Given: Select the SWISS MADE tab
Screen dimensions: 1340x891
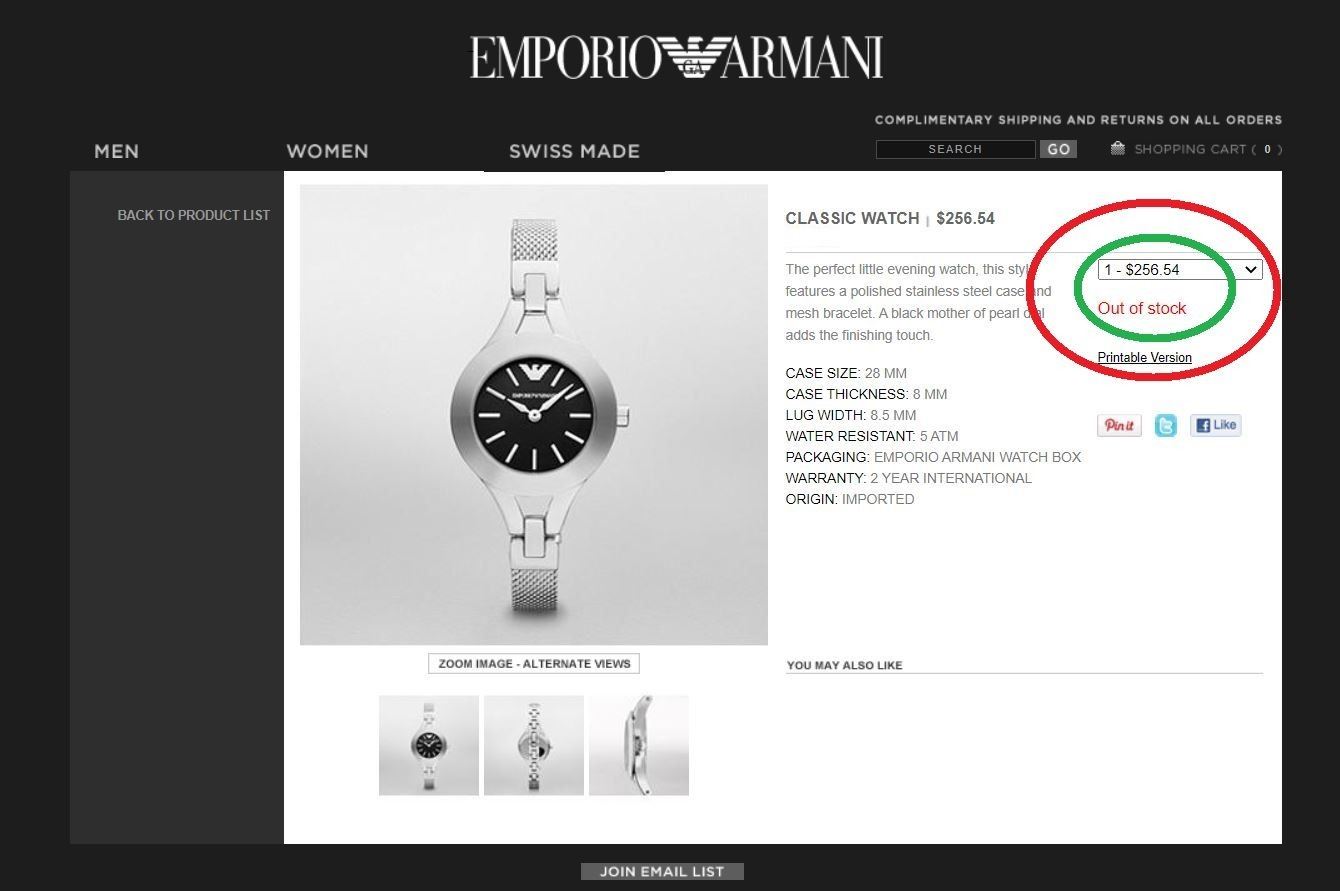Looking at the screenshot, I should coord(574,151).
